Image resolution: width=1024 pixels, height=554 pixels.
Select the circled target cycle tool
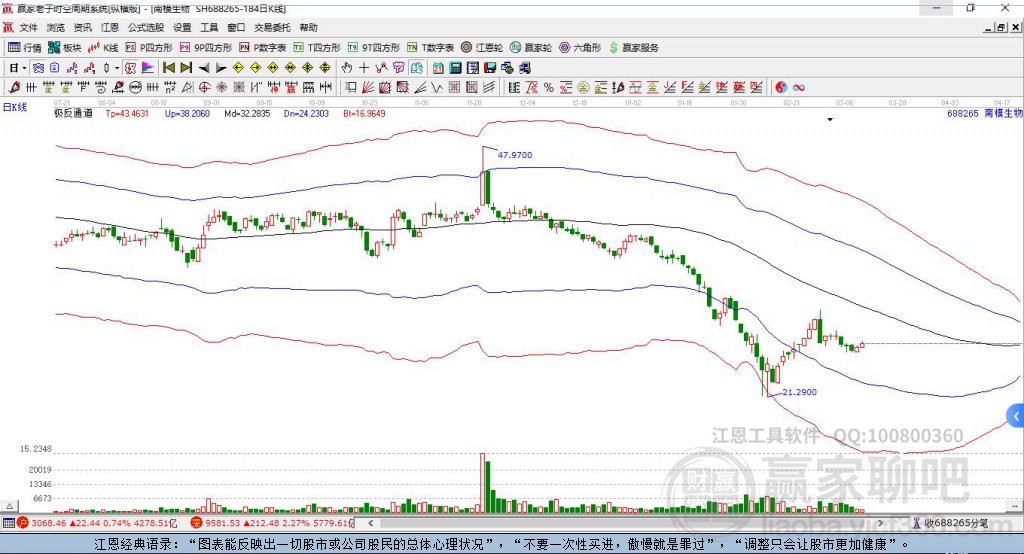[x=204, y=87]
